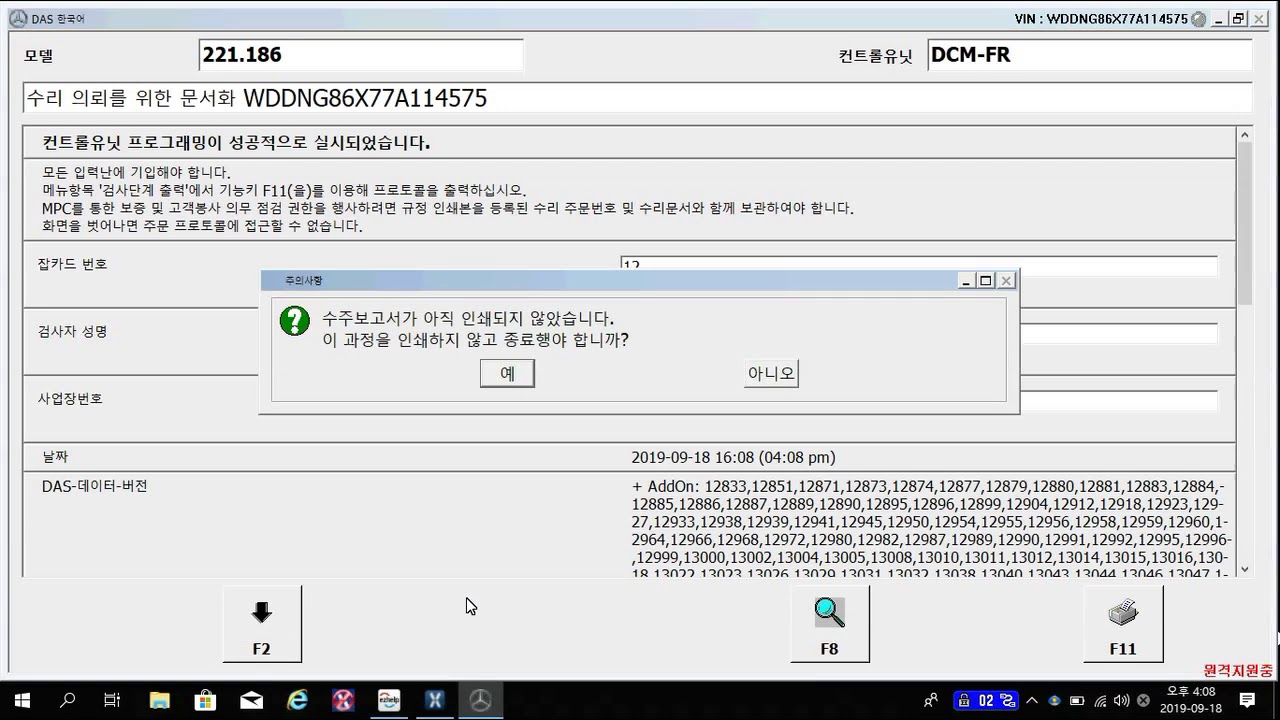The height and width of the screenshot is (720, 1280).
Task: Click the title 수리 의뢰를 위한 문서화
Action: pos(130,98)
